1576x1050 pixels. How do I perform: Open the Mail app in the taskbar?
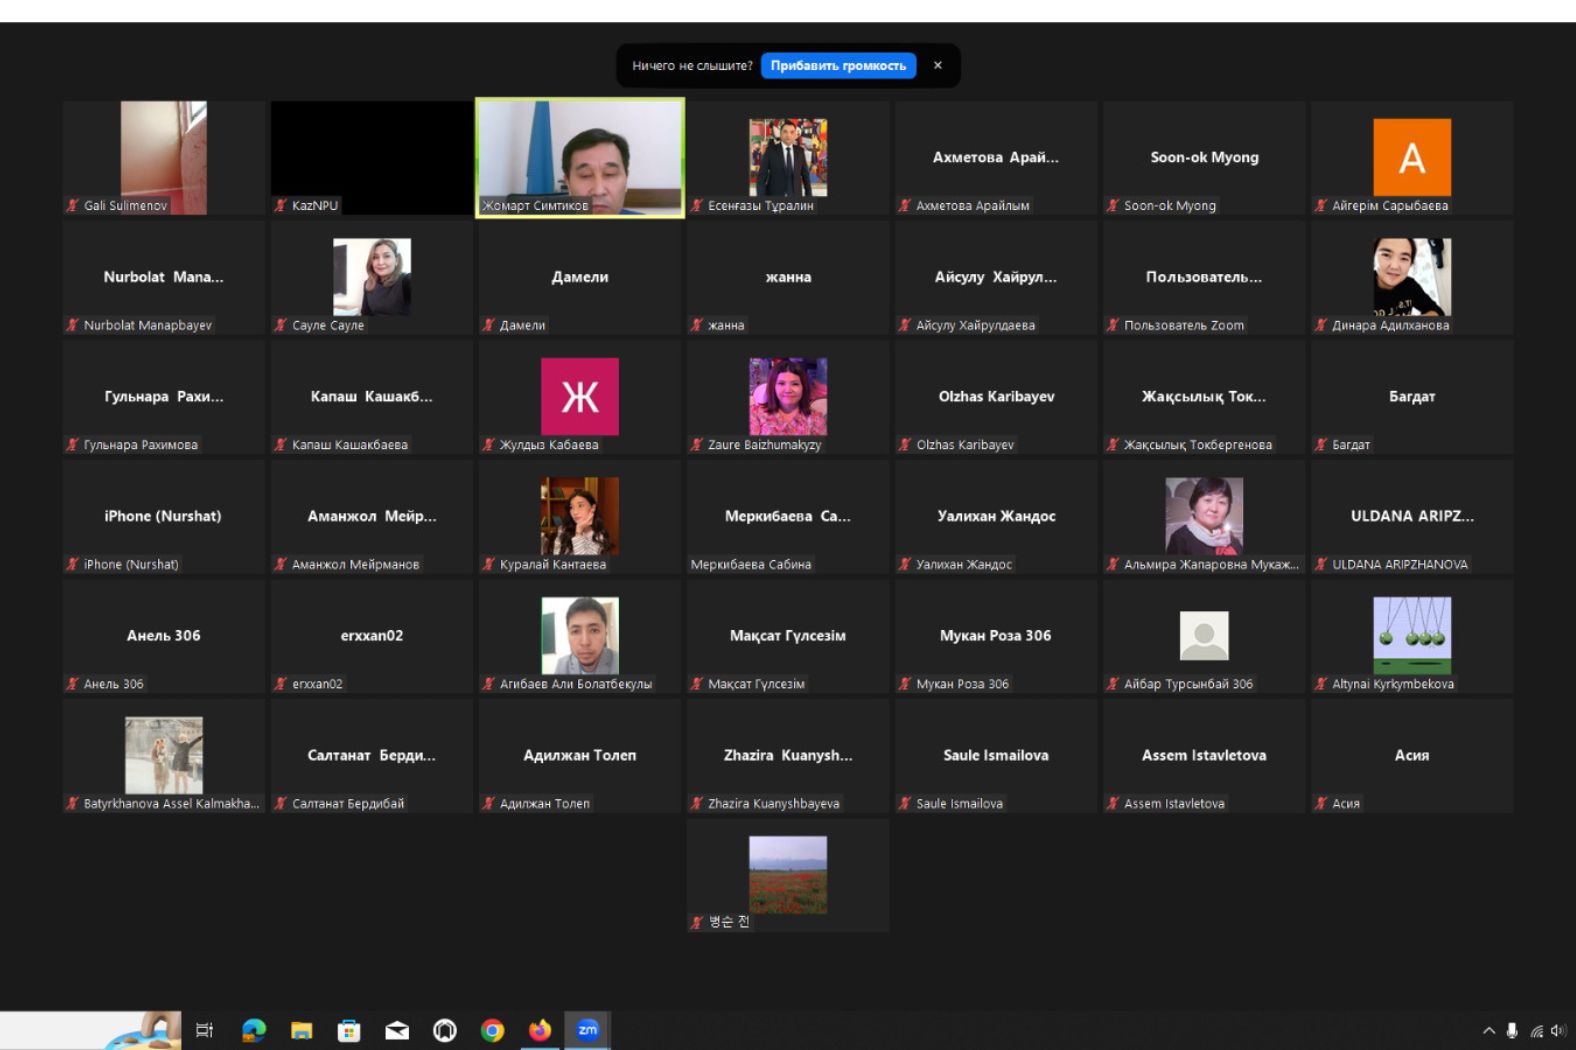397,1030
